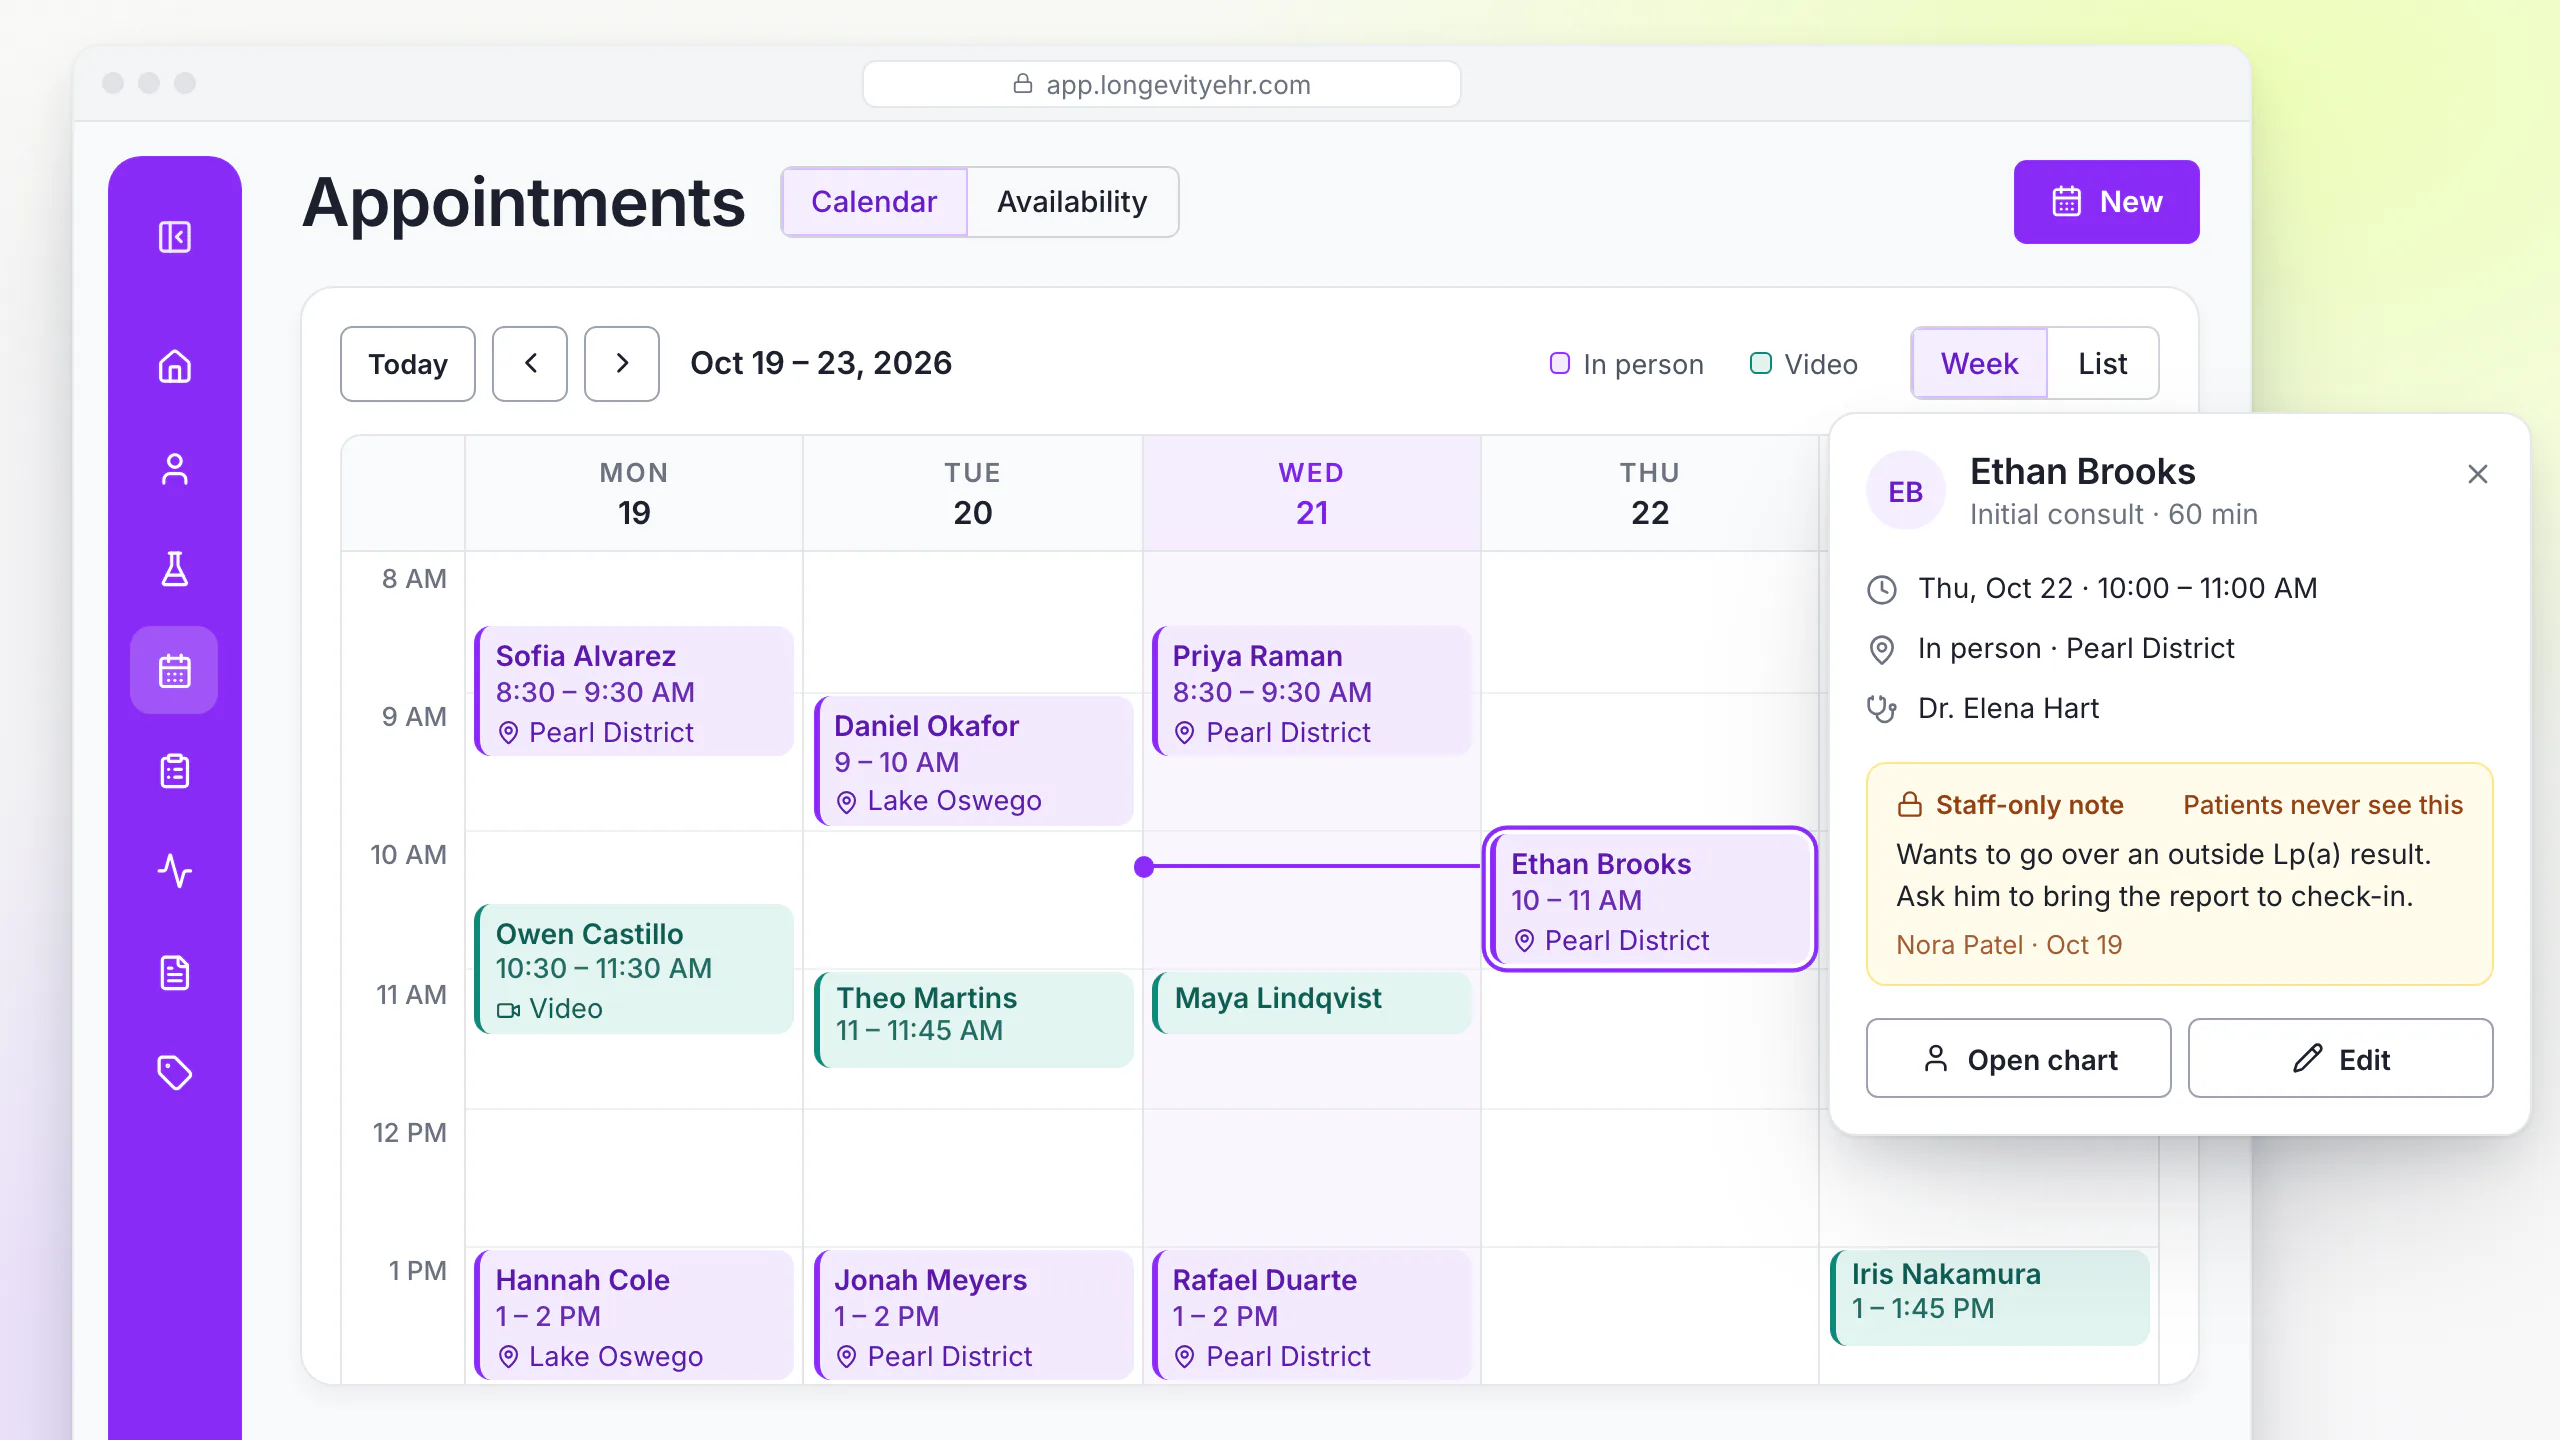Viewport: 2560px width, 1440px height.
Task: Edit the Ethan Brooks appointment
Action: point(2341,1059)
